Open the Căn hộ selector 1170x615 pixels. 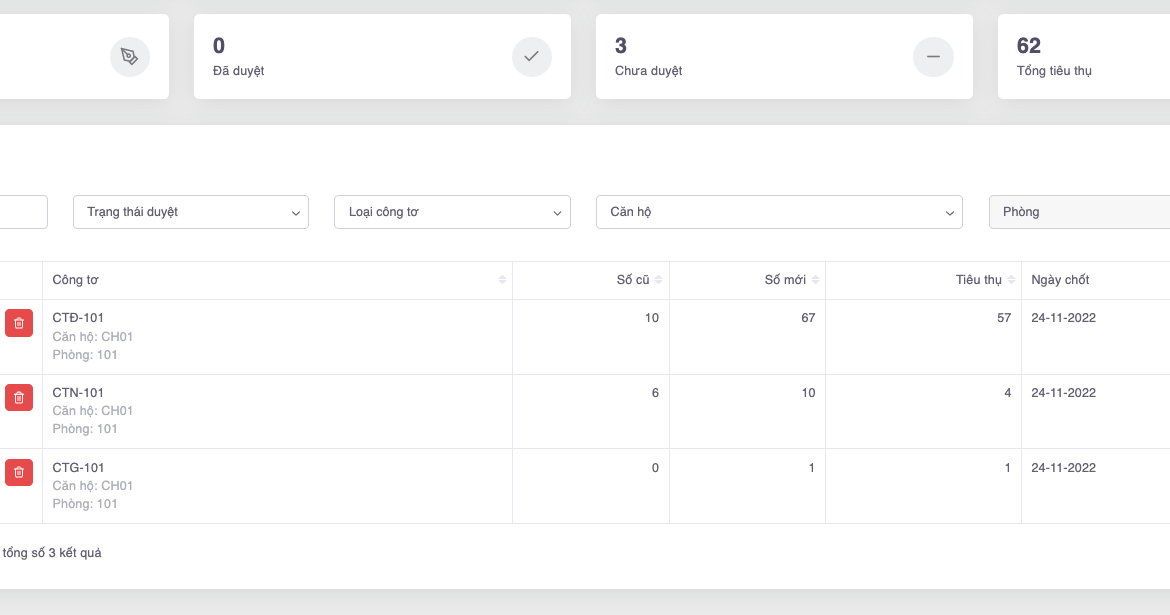coord(779,212)
